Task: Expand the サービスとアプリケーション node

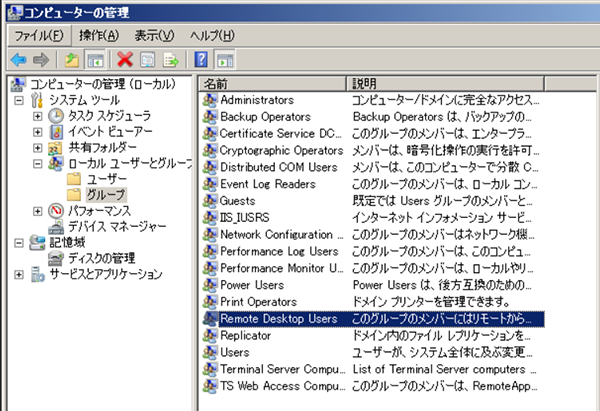Action: (x=18, y=274)
